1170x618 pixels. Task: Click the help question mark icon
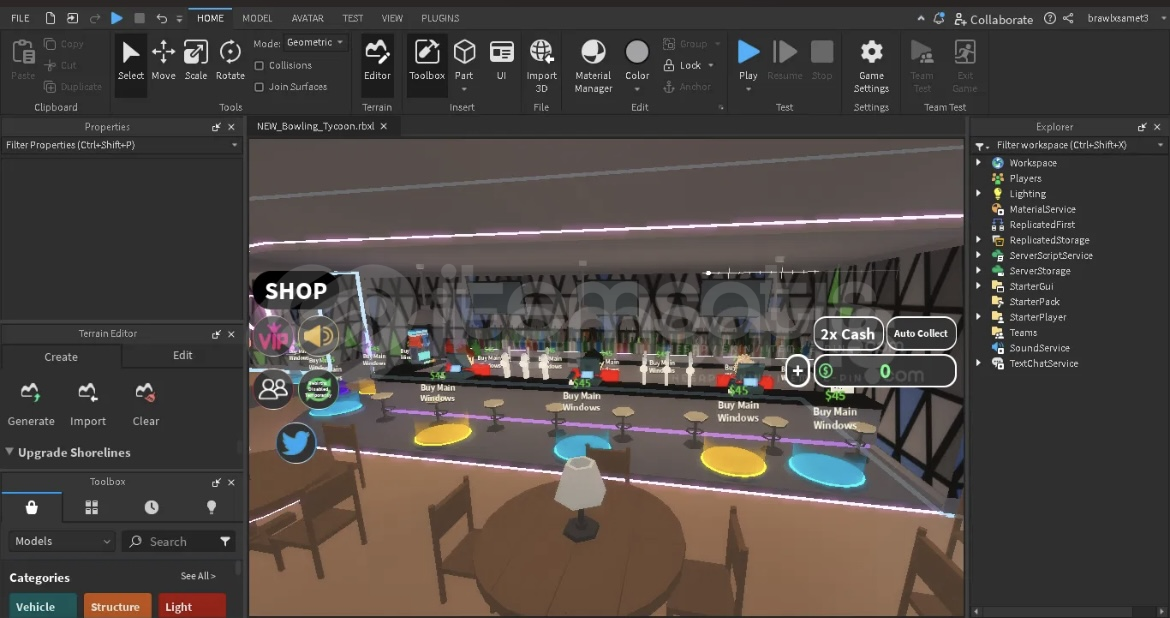pyautogui.click(x=1050, y=18)
